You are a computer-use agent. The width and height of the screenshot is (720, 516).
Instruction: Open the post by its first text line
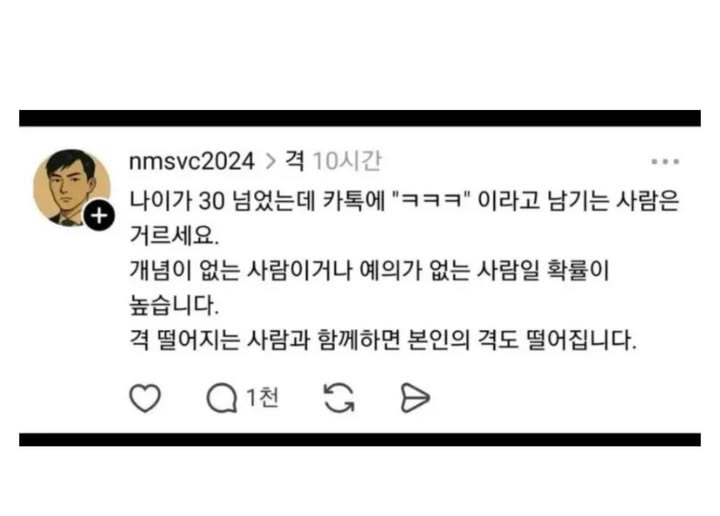(404, 201)
